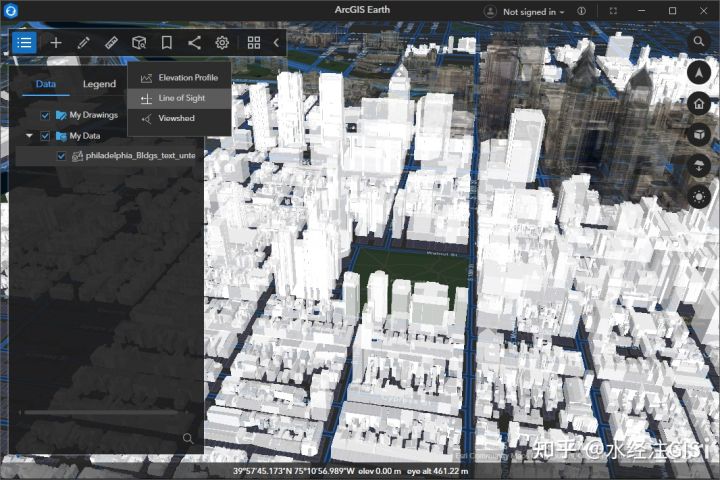Click the ArcGIS Earth app logo
This screenshot has height=480, width=720.
pyautogui.click(x=10, y=11)
